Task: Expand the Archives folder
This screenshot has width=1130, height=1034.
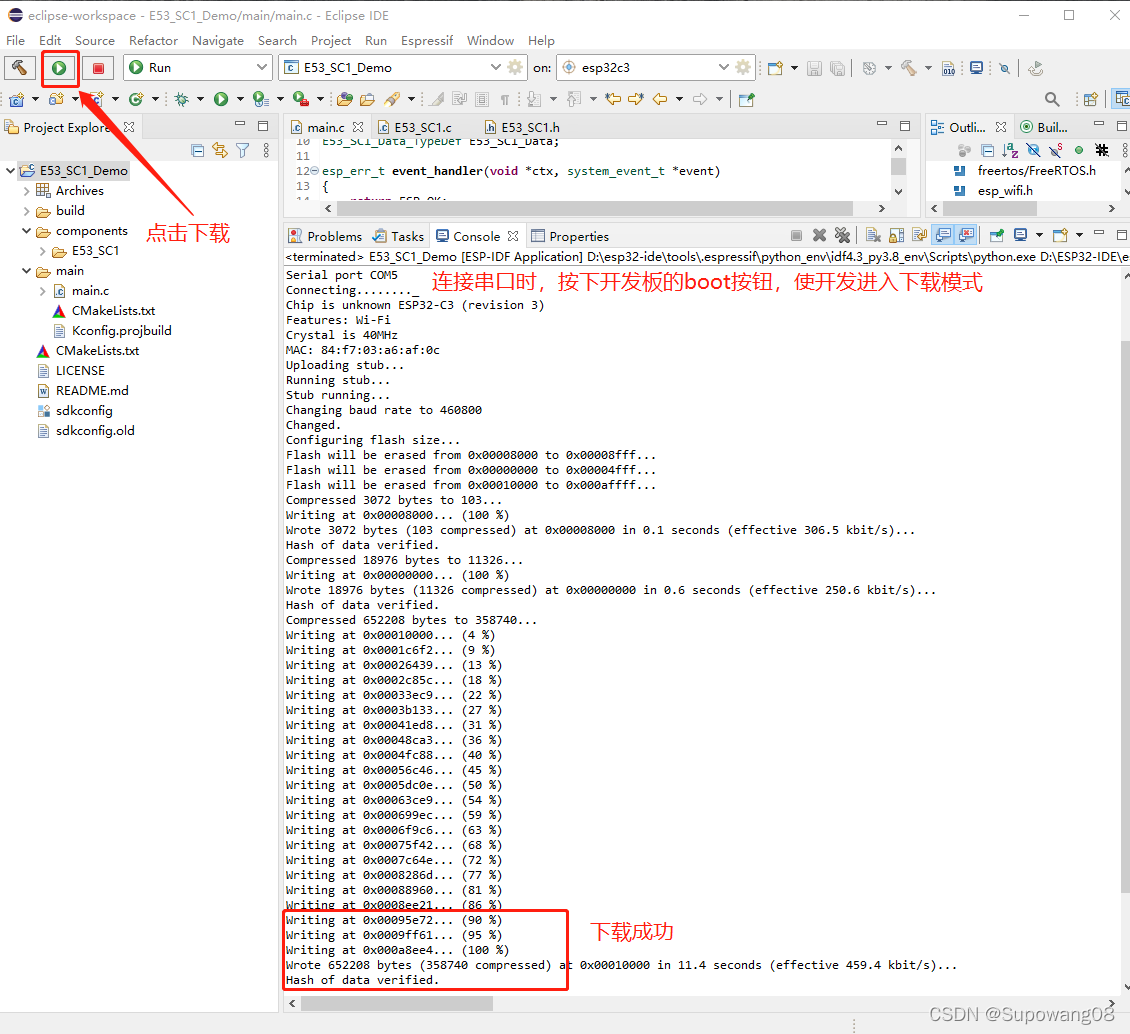Action: [x=27, y=191]
